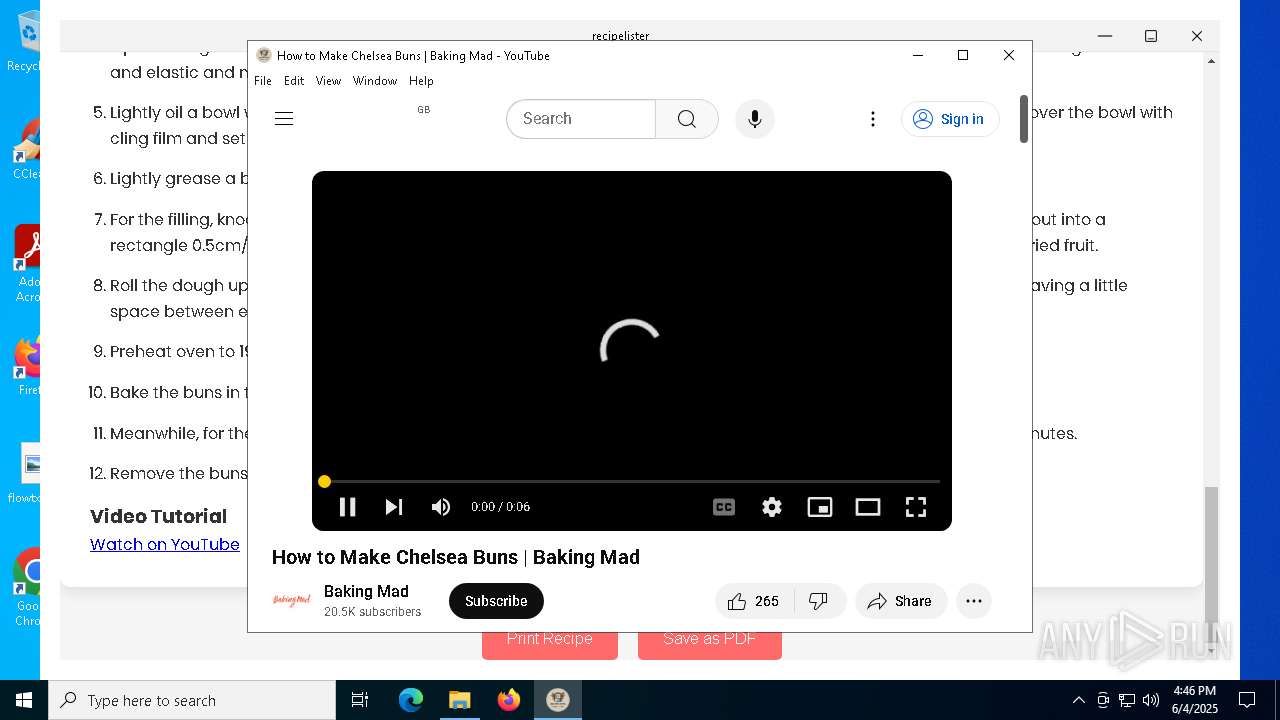The image size is (1280, 720).
Task: Open Baking Mad channel name link
Action: pyautogui.click(x=366, y=591)
